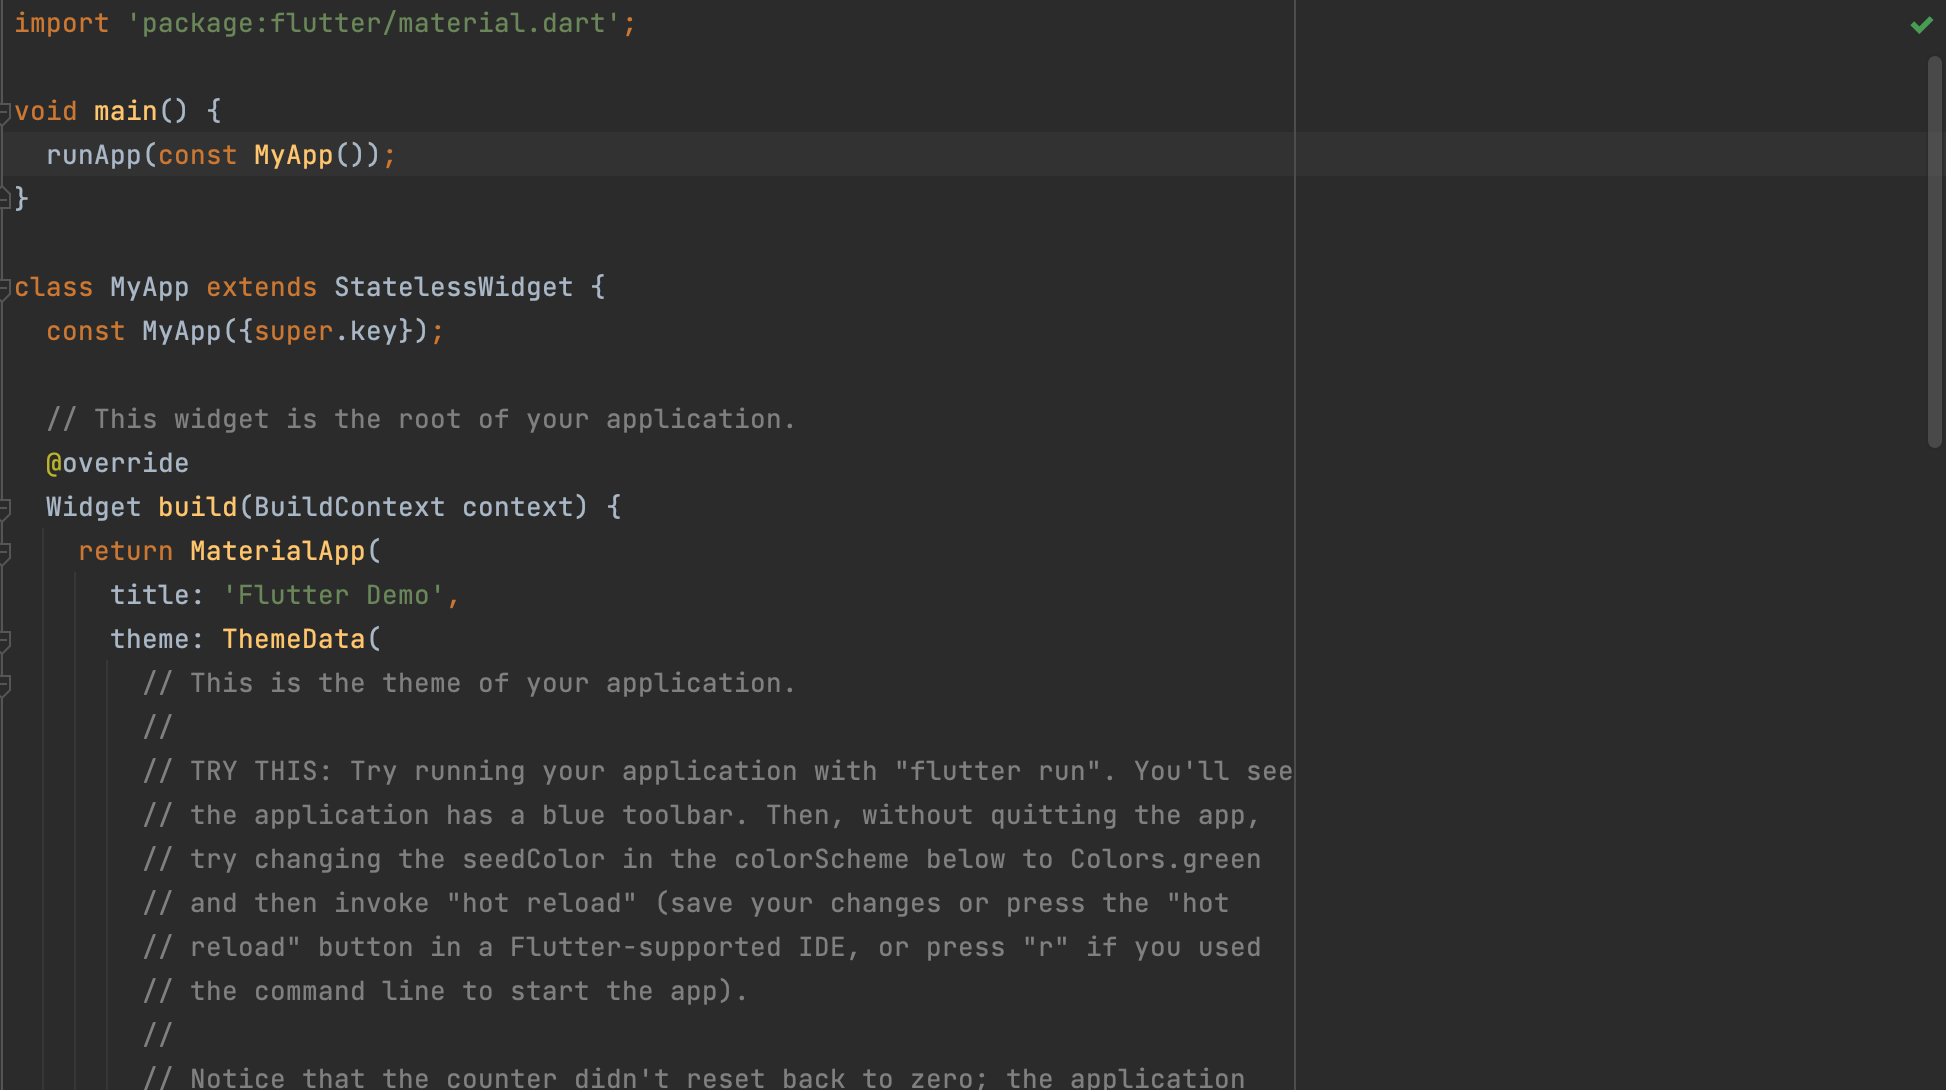1946x1090 pixels.
Task: Click the MaterialApp constructor call
Action: 277,551
